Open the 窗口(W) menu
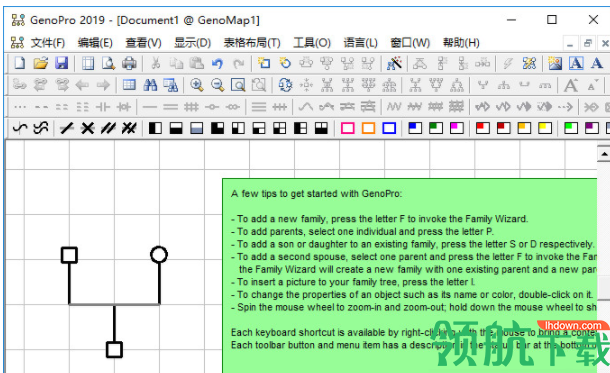The image size is (610, 373). click(x=410, y=42)
